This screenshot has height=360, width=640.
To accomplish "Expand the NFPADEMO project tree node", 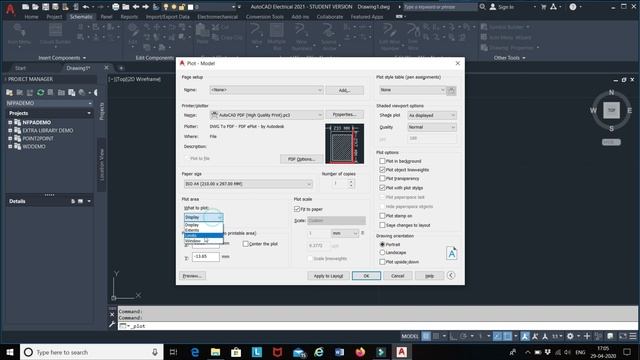I will click(x=10, y=122).
